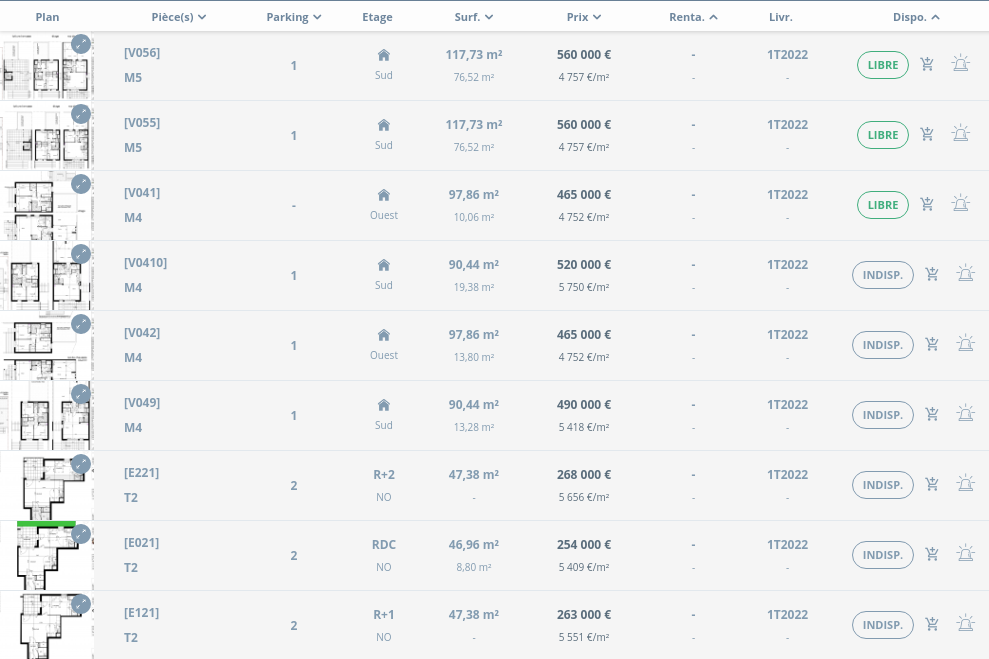Click the Renta. column header
Image resolution: width=989 pixels, height=659 pixels.
pos(693,17)
